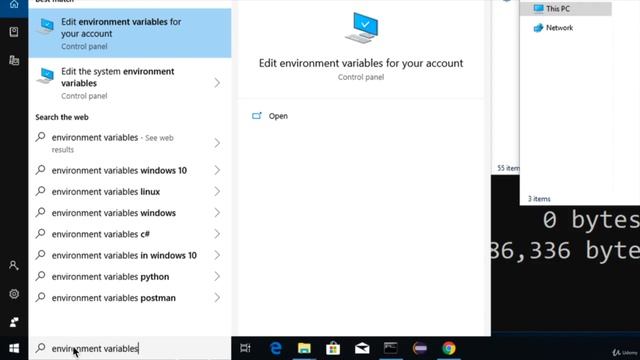
Task: Click the Open icon in the preview pane
Action: [x=256, y=116]
